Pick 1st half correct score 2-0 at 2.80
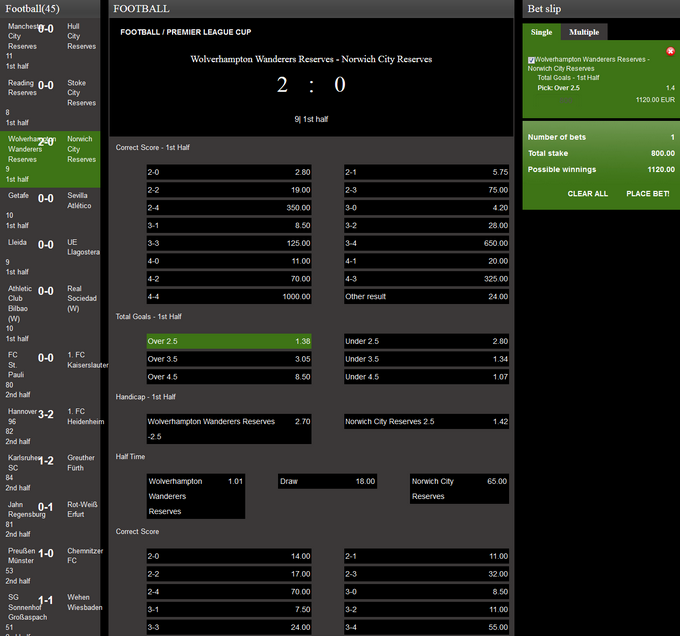Viewport: 680px width, 636px height. pos(229,172)
